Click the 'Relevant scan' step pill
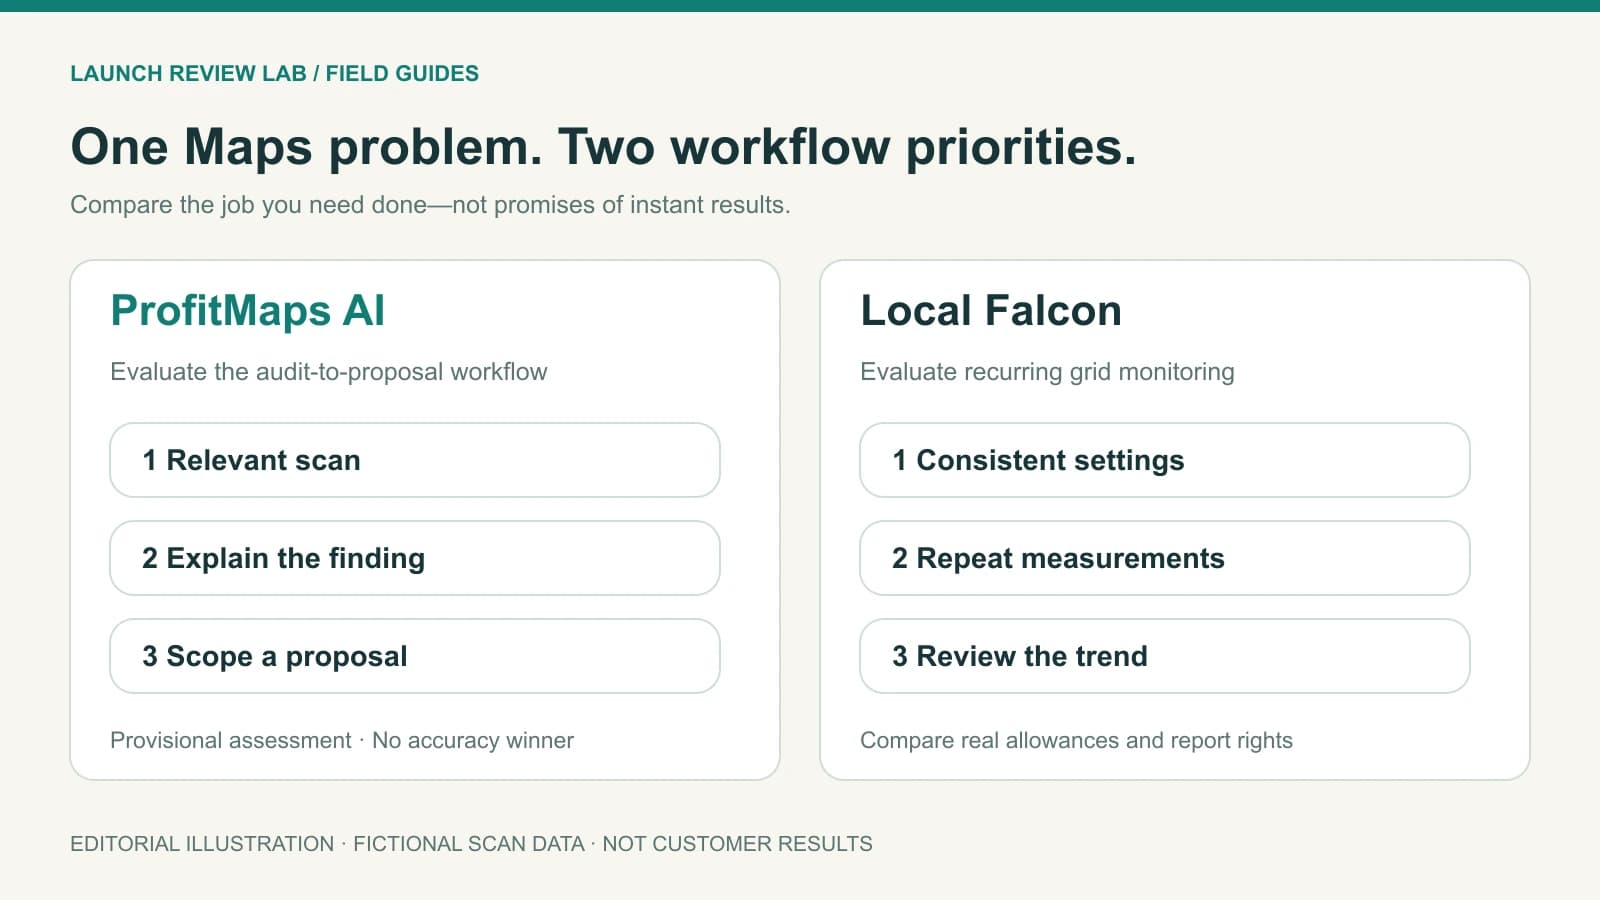This screenshot has width=1600, height=900. click(x=415, y=460)
